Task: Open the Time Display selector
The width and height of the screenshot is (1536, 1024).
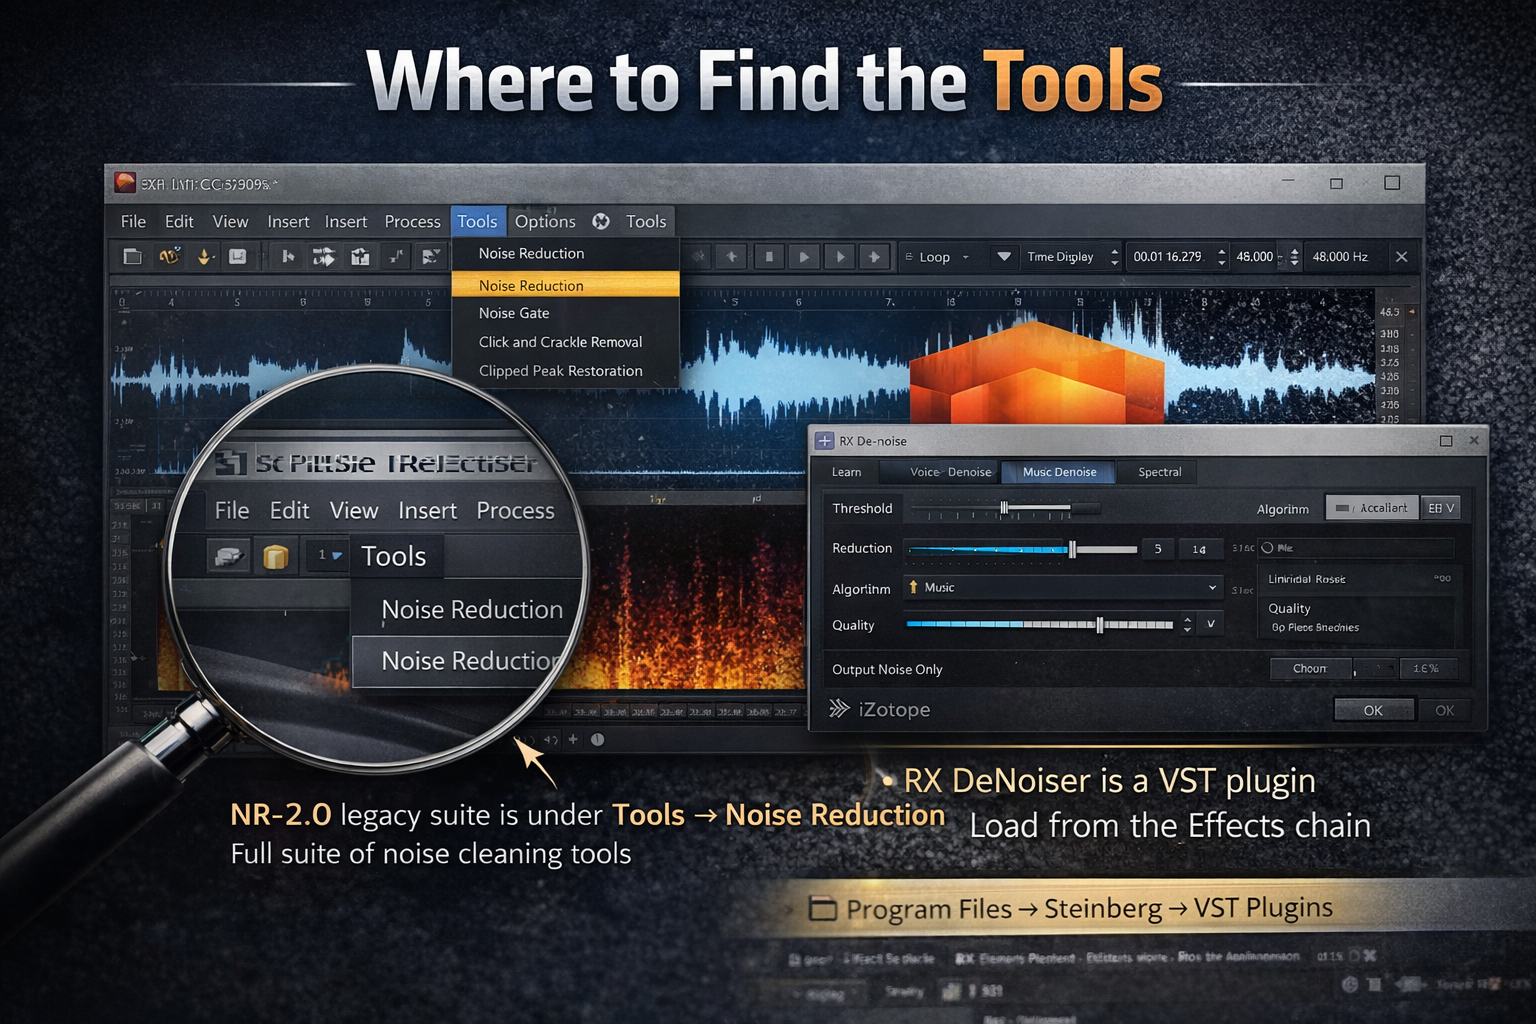Action: pyautogui.click(x=1060, y=257)
